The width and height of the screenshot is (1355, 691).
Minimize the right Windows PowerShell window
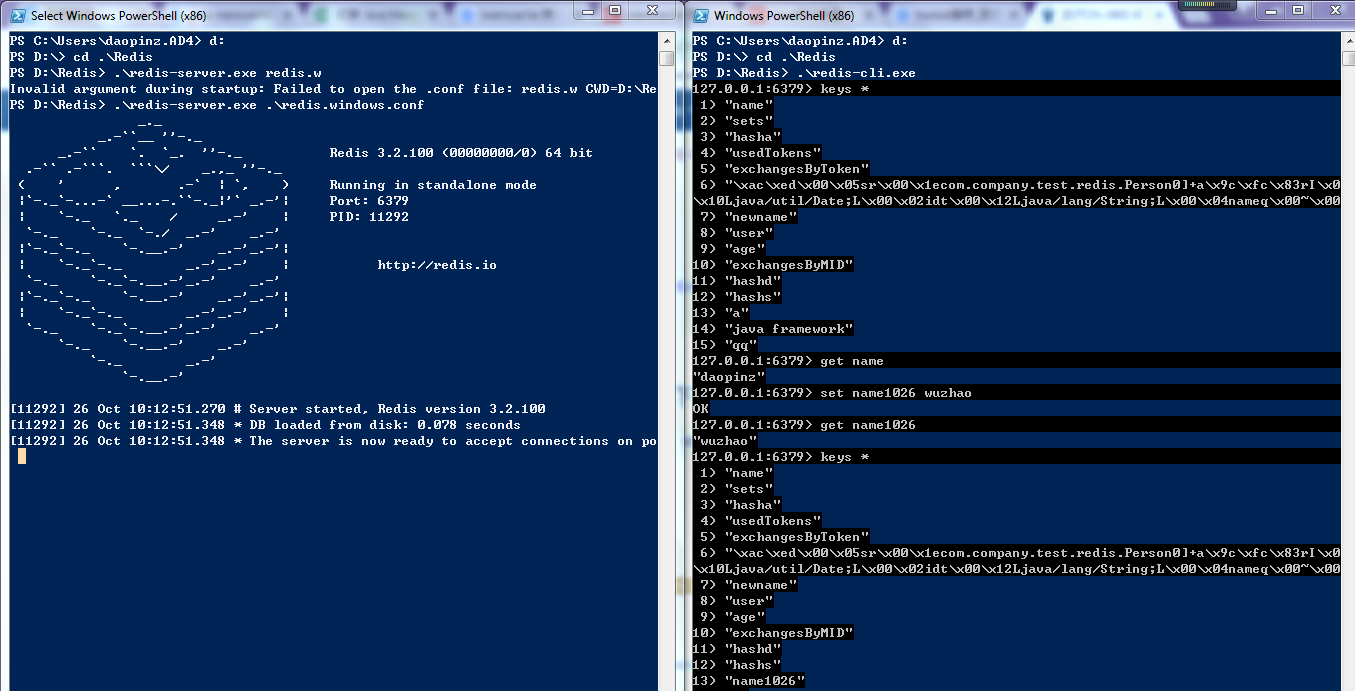click(x=1273, y=11)
